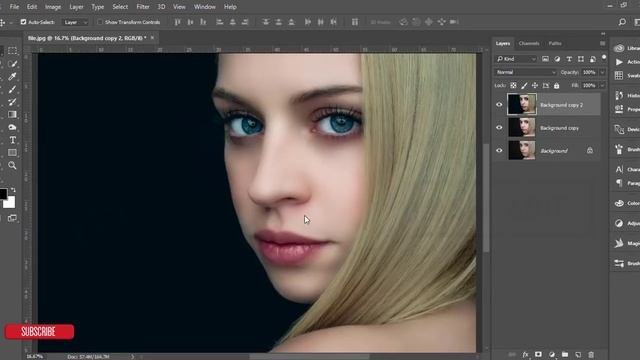Lock transparent pixels of the layer
640x360 pixels.
pos(513,86)
